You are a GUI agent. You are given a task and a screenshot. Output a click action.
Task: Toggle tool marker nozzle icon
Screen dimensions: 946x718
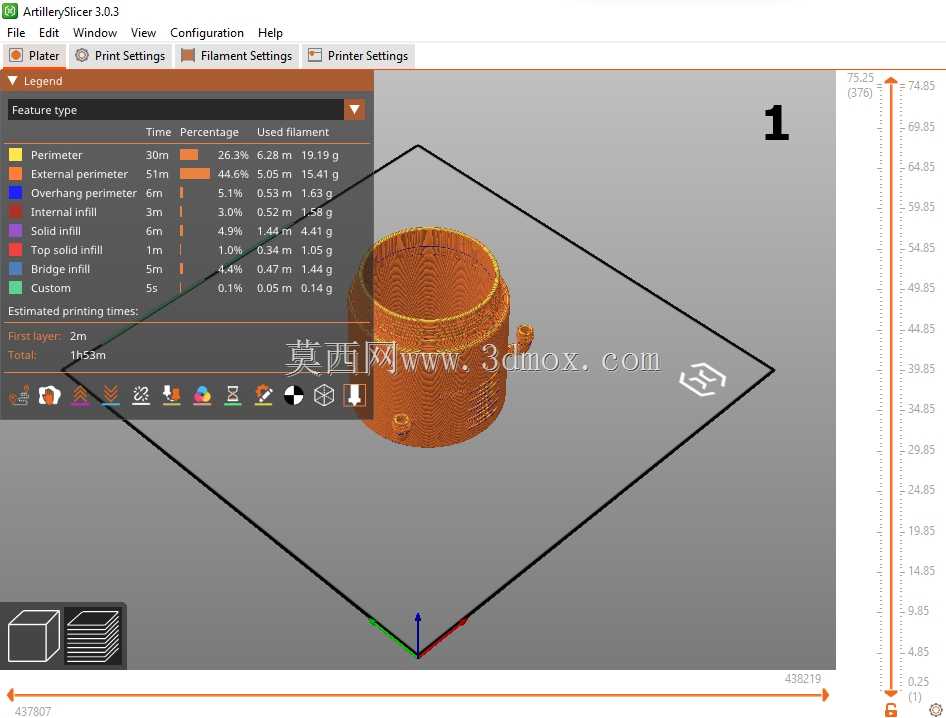[355, 396]
